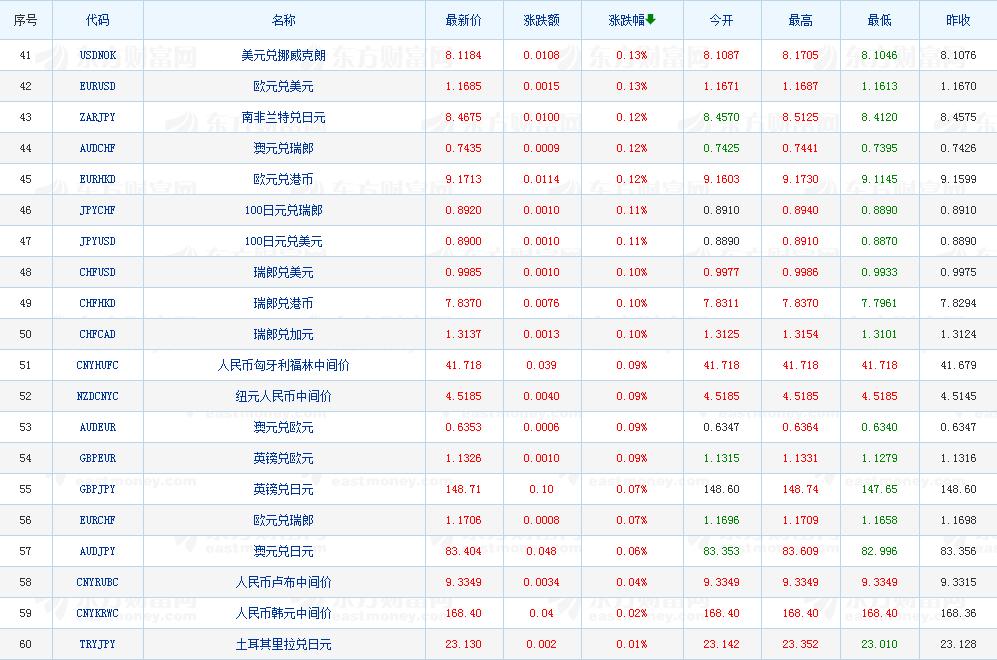Open the CHFUSD code link

click(x=98, y=272)
